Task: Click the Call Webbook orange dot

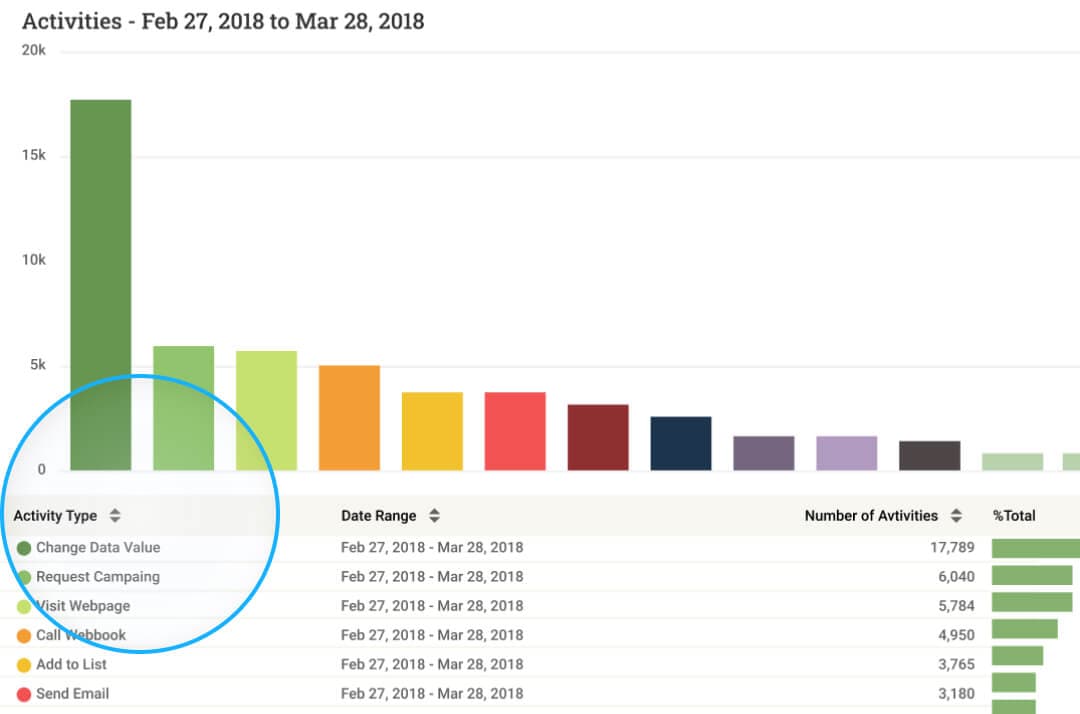Action: (x=24, y=635)
